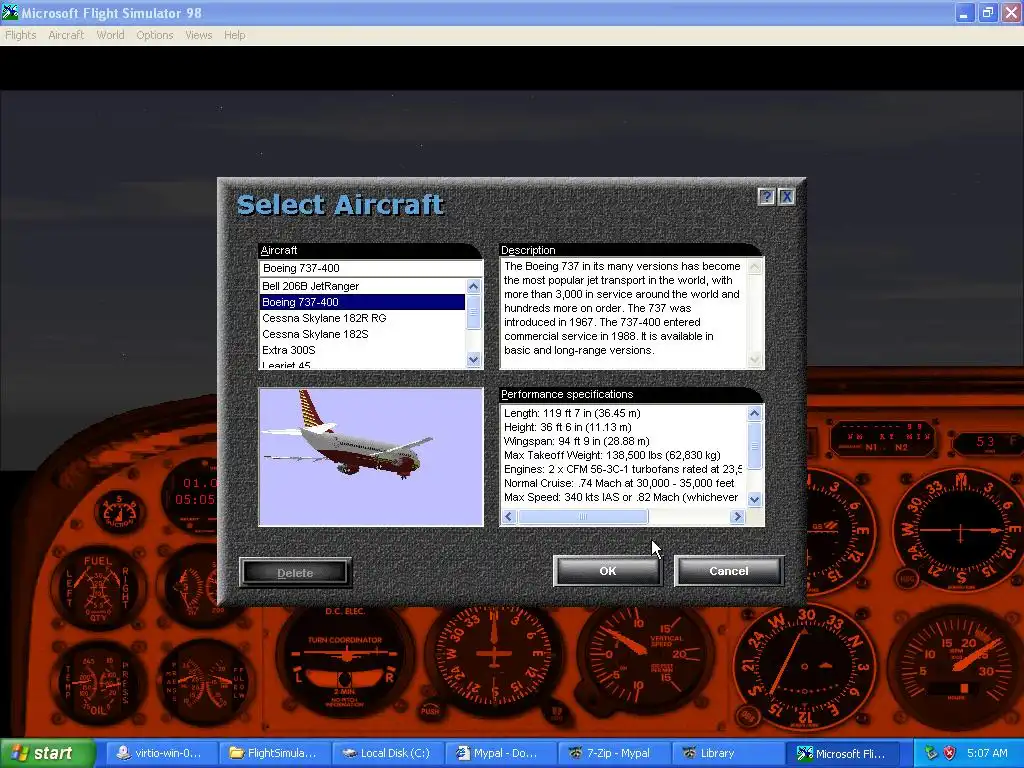
Task: Switch to Library taskbar item
Action: (726, 753)
